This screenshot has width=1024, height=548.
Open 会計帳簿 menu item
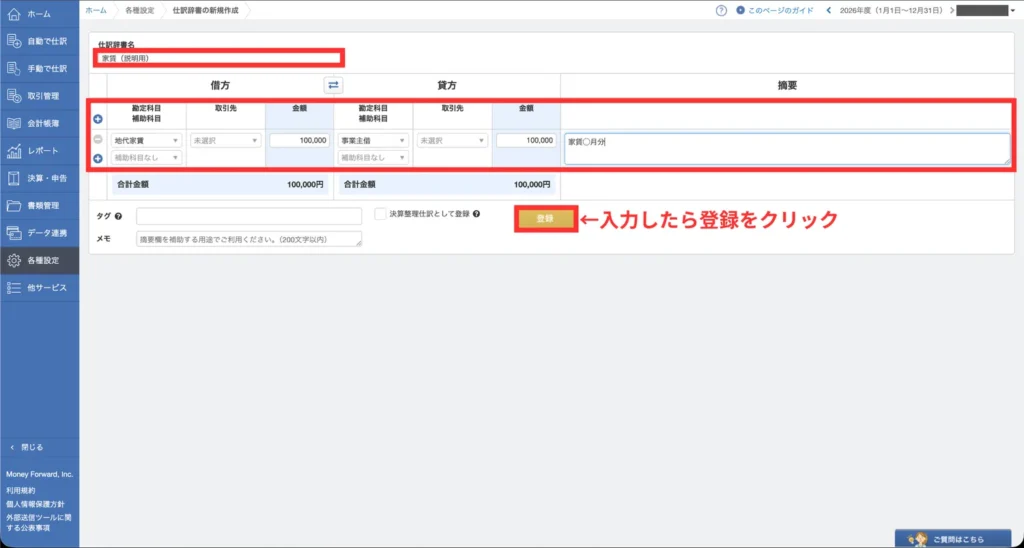tap(39, 123)
